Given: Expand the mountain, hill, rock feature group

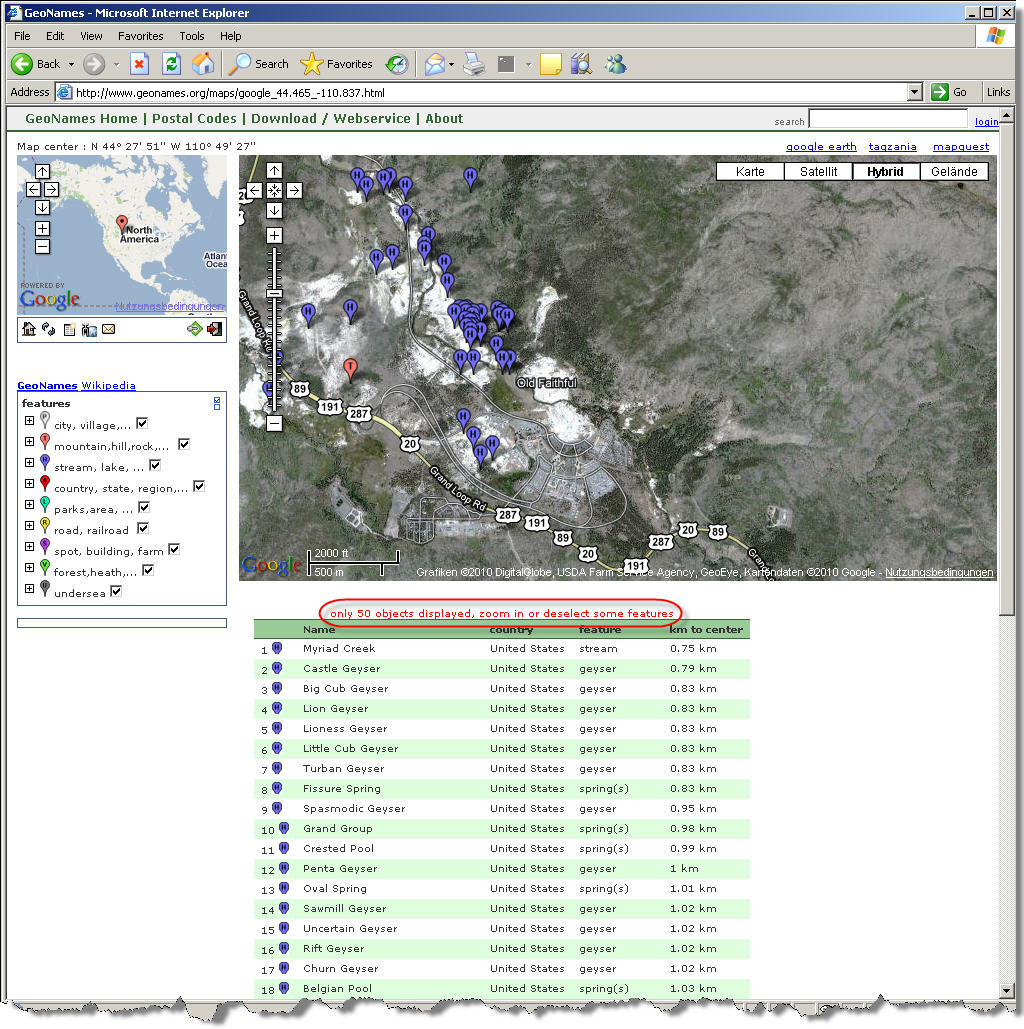Looking at the screenshot, I should click(x=30, y=443).
